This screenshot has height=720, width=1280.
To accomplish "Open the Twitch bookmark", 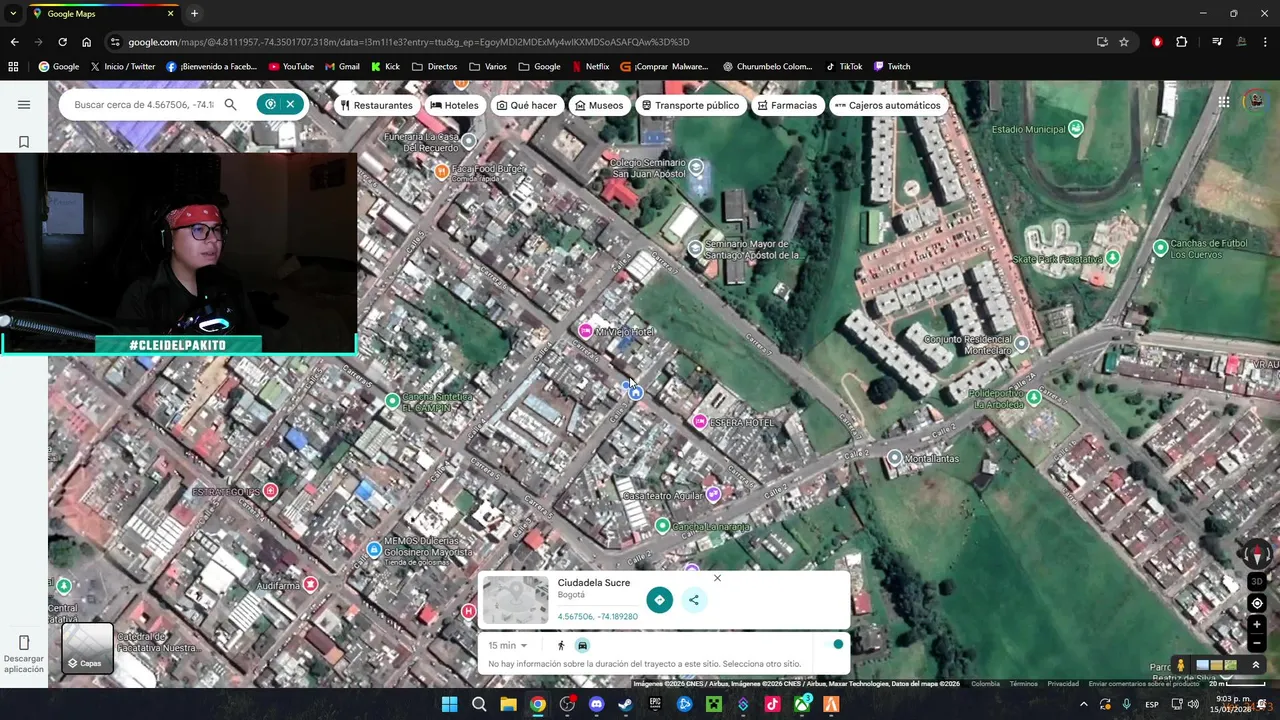I will coord(892,67).
